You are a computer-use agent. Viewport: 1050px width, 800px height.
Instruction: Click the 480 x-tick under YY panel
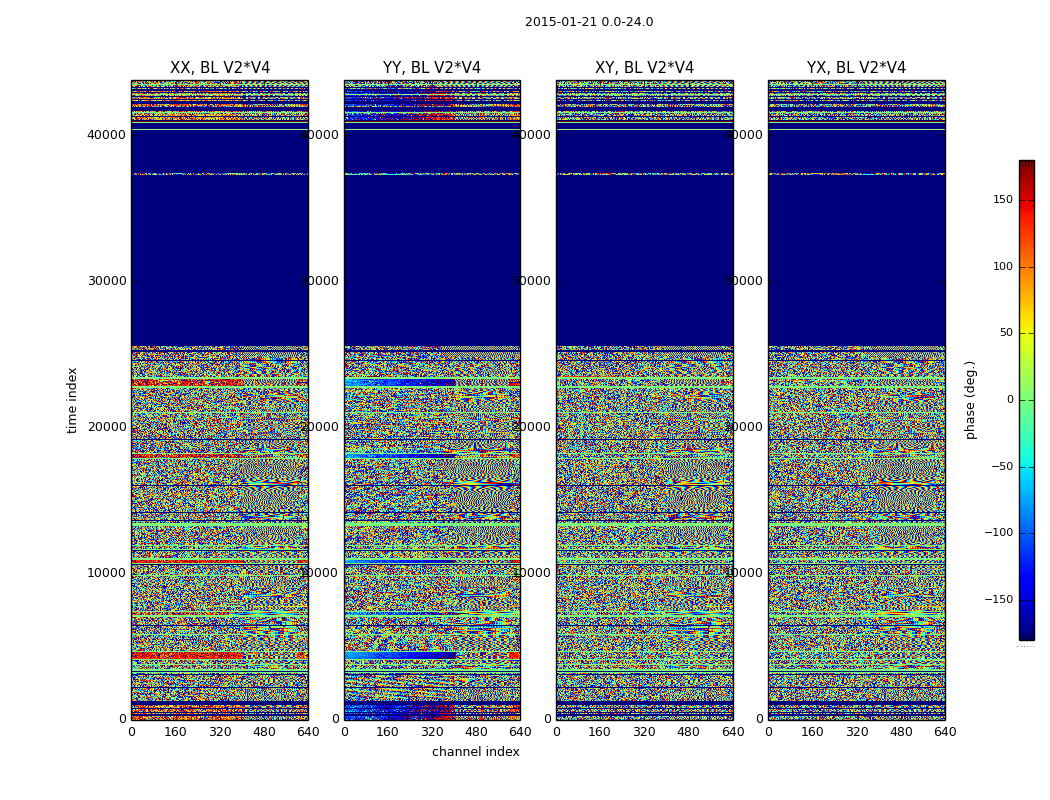(x=476, y=732)
